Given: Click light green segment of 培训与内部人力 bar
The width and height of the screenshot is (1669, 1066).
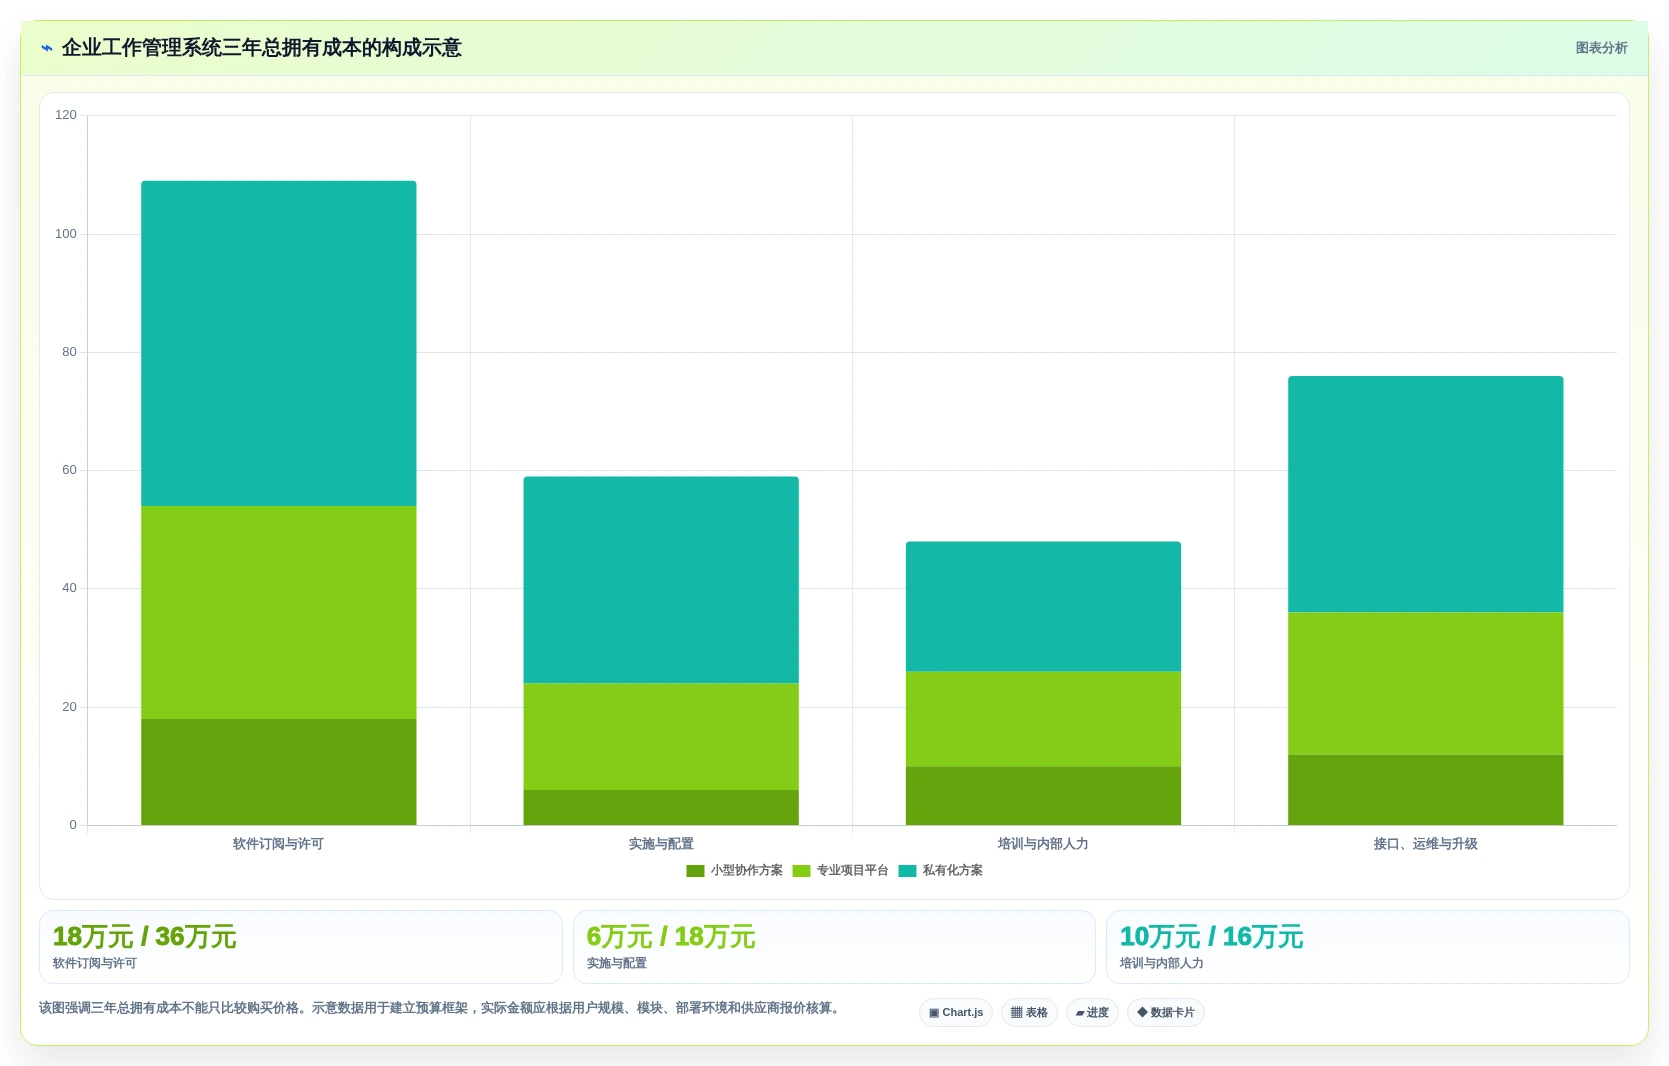Looking at the screenshot, I should 1043,719.
